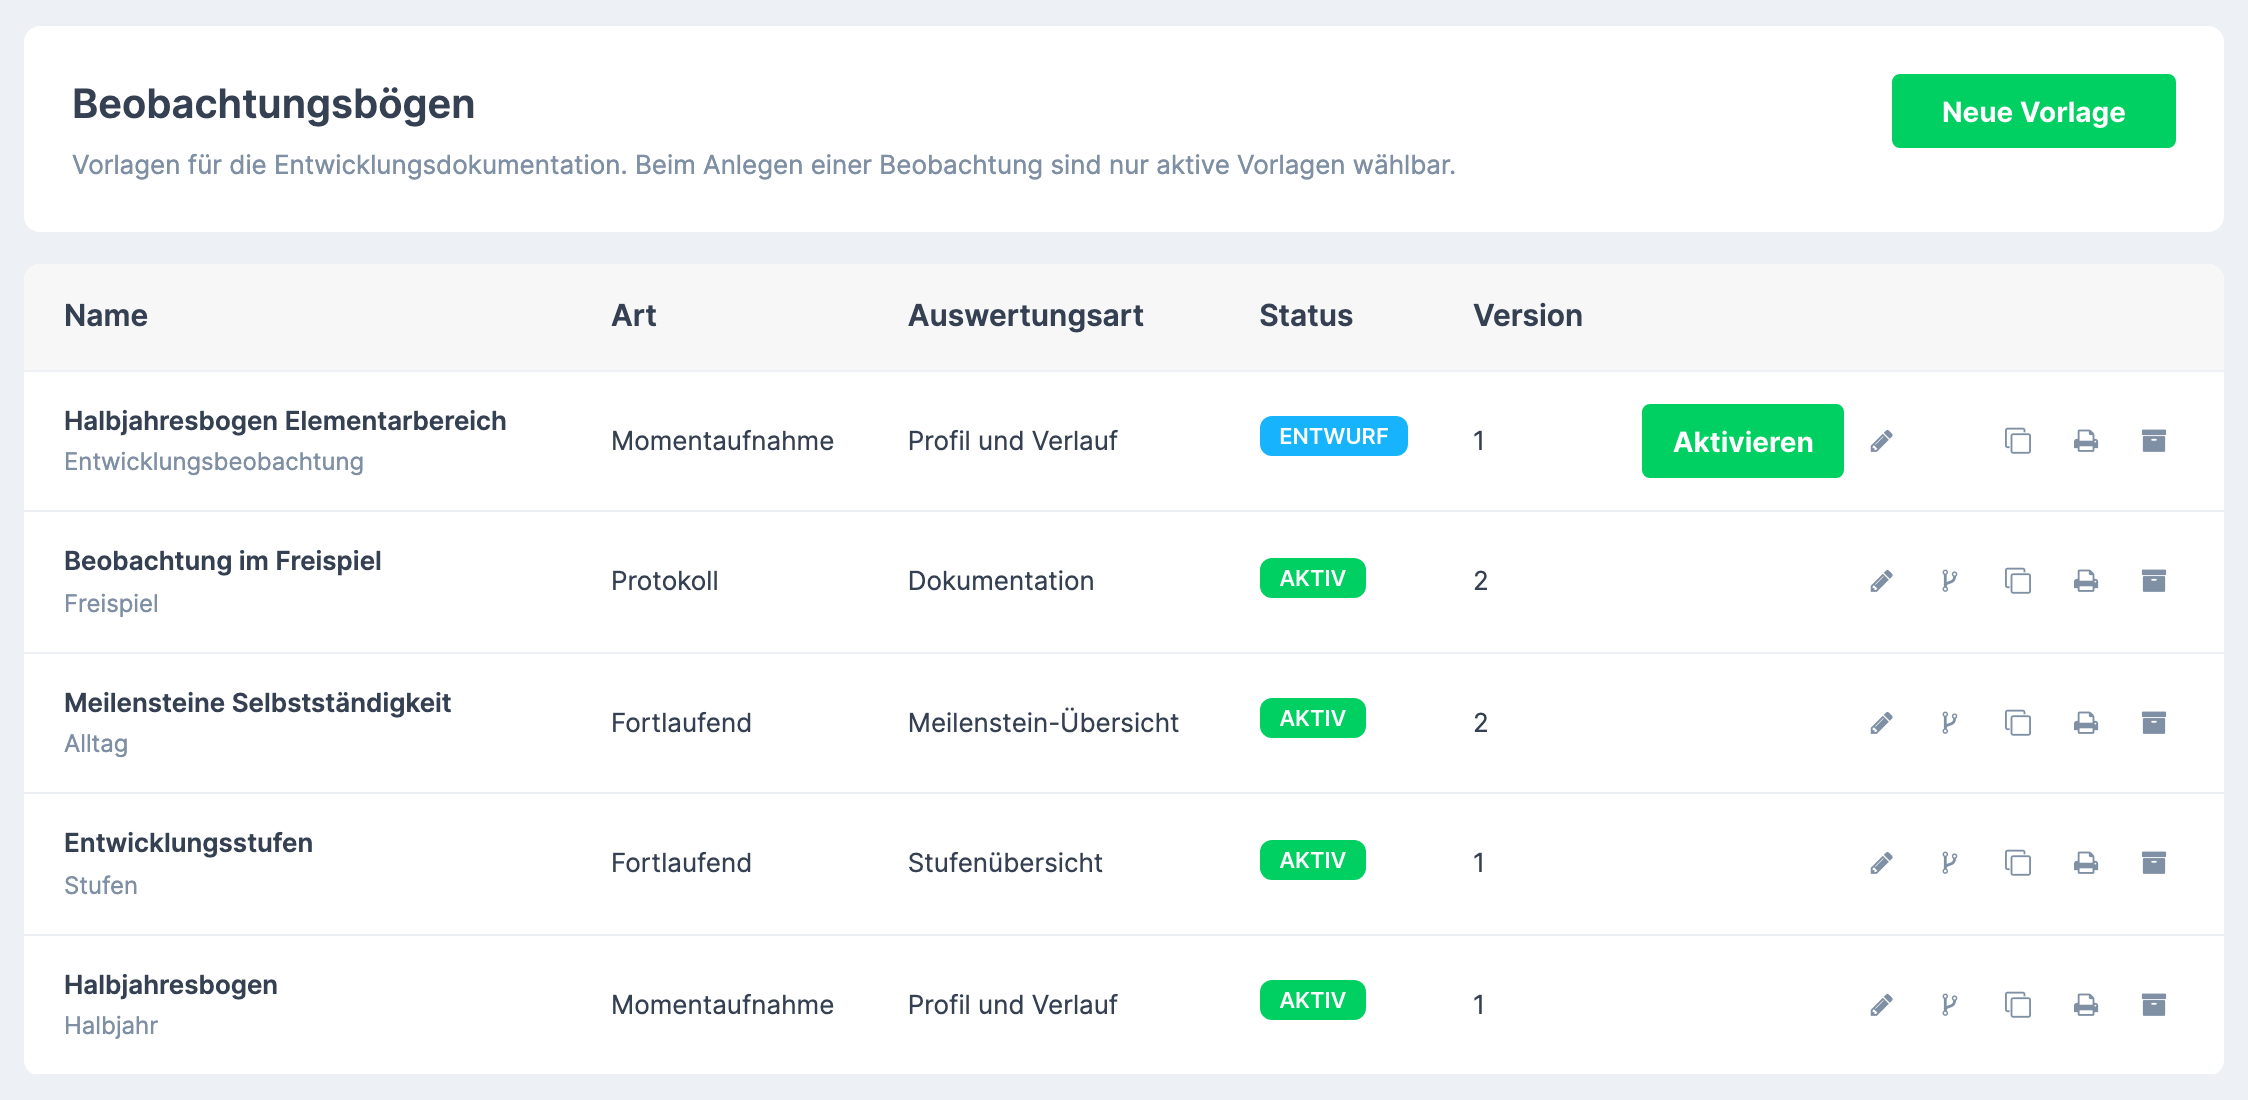This screenshot has width=2248, height=1100.
Task: Click the Art column header
Action: tap(633, 316)
